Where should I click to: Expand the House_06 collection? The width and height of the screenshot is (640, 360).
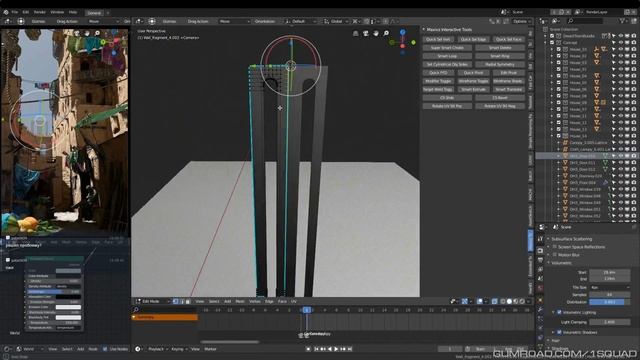pos(552,89)
